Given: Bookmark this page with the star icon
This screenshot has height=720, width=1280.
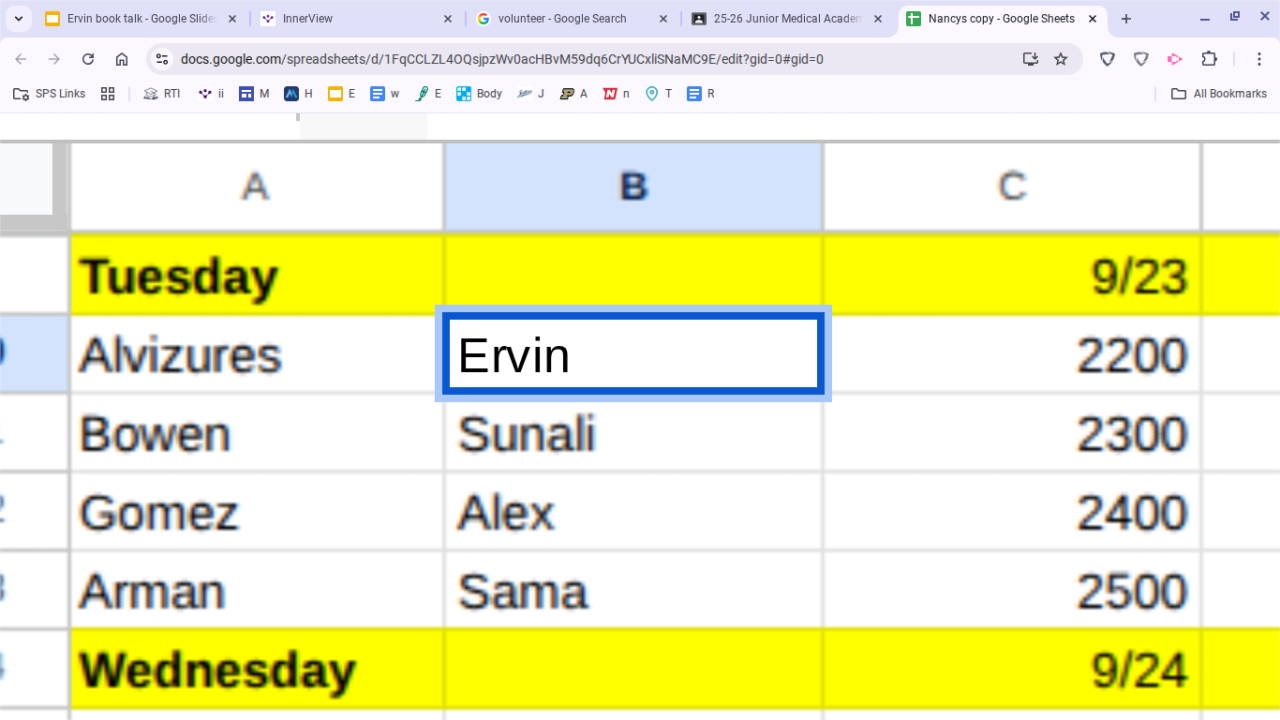Looking at the screenshot, I should 1061,59.
